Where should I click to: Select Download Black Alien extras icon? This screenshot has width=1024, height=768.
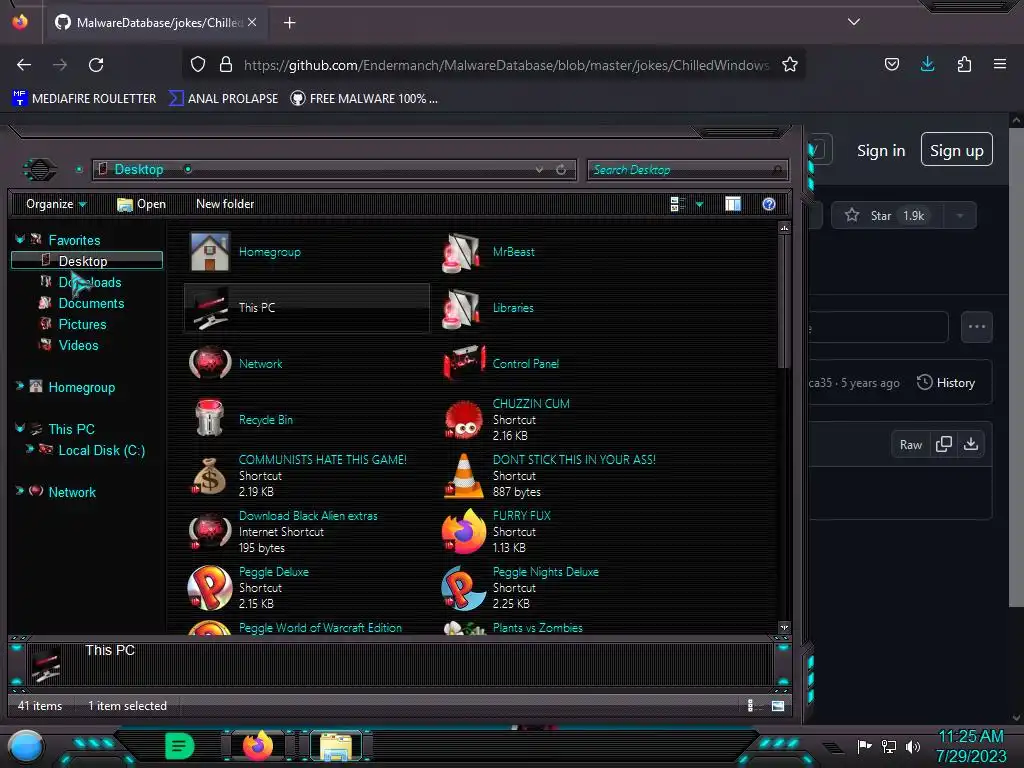tap(210, 532)
